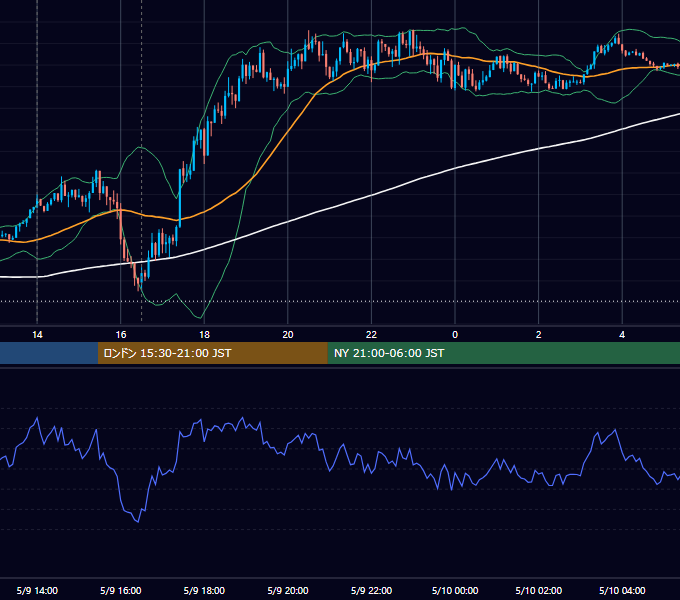The image size is (680, 600).
Task: Click the '5/9 18:00' date label
Action: click(x=204, y=590)
